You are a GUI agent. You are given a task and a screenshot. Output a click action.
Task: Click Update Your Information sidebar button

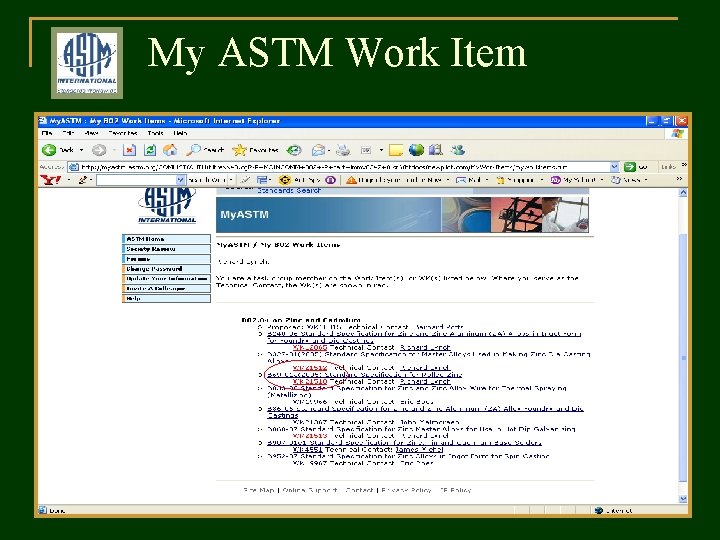pos(167,279)
